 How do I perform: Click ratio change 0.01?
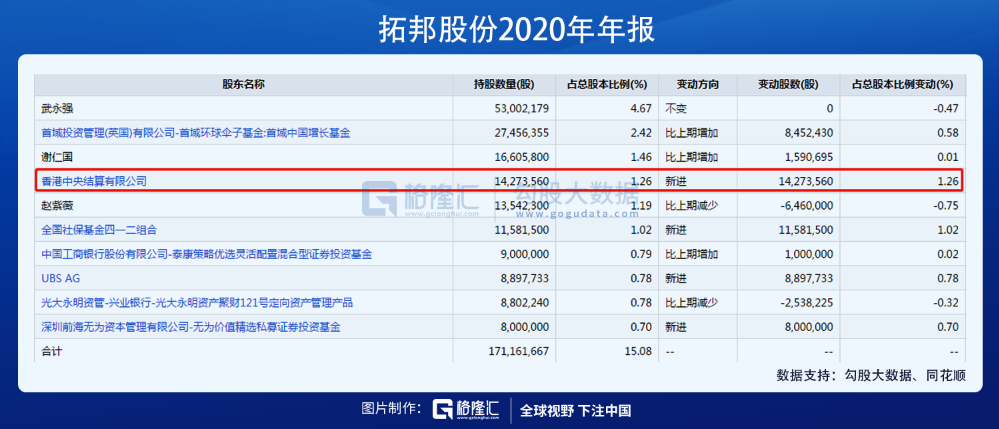tap(948, 157)
